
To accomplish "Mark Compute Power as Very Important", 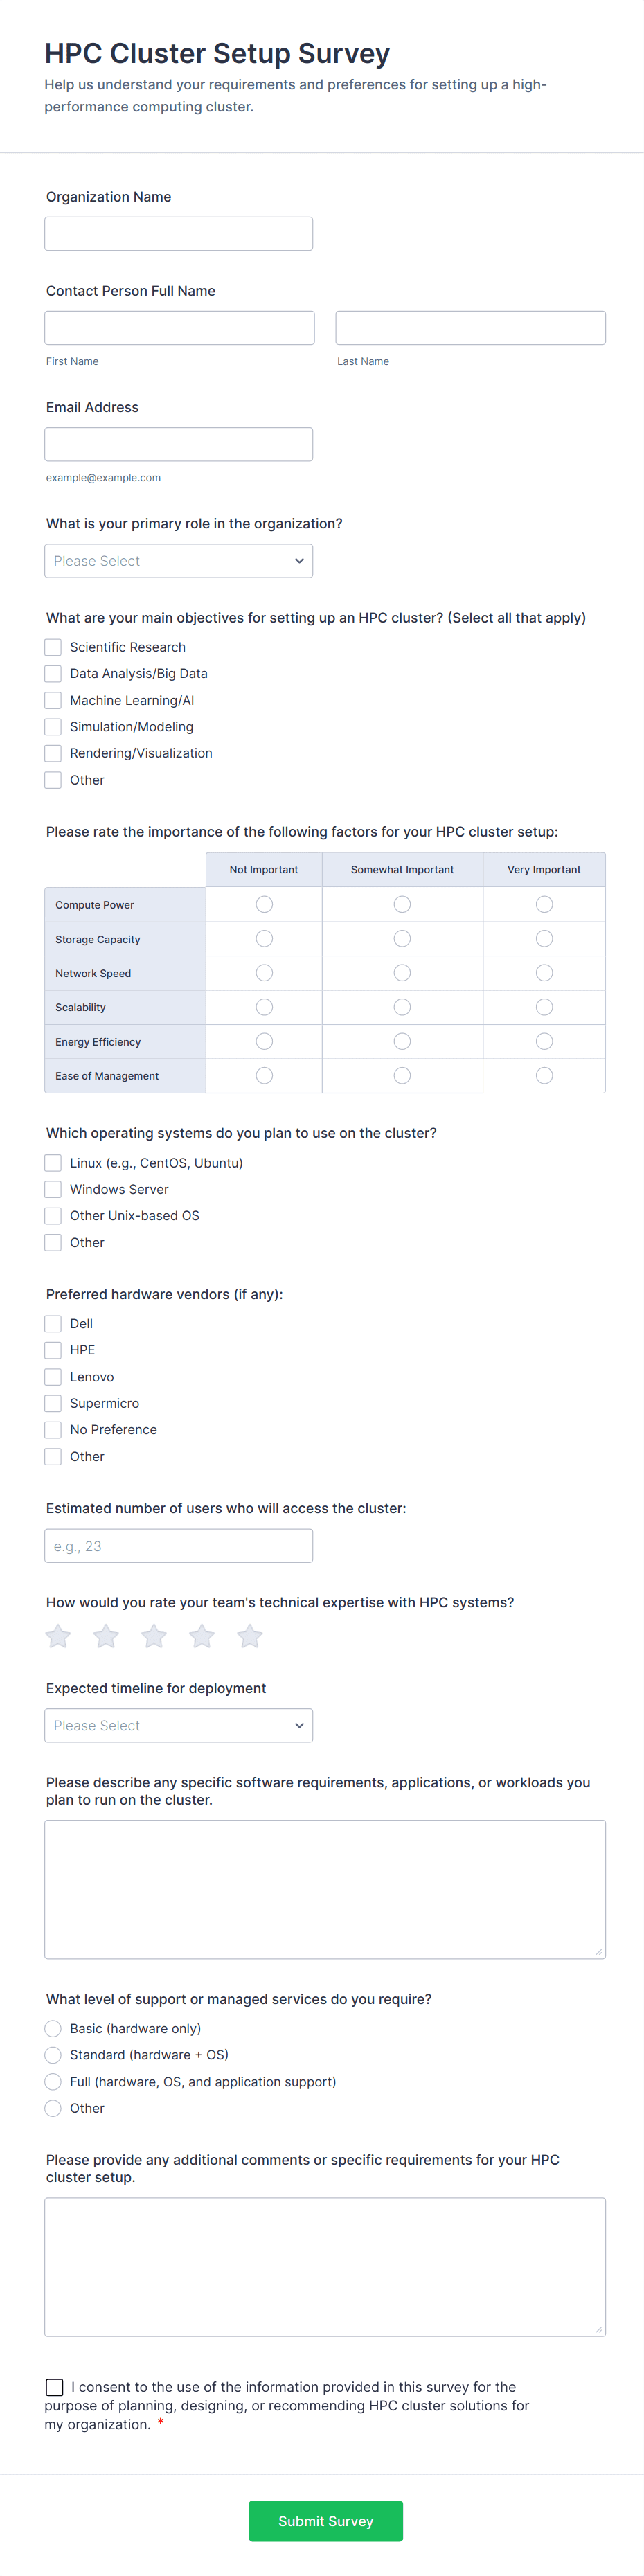I will (544, 903).
